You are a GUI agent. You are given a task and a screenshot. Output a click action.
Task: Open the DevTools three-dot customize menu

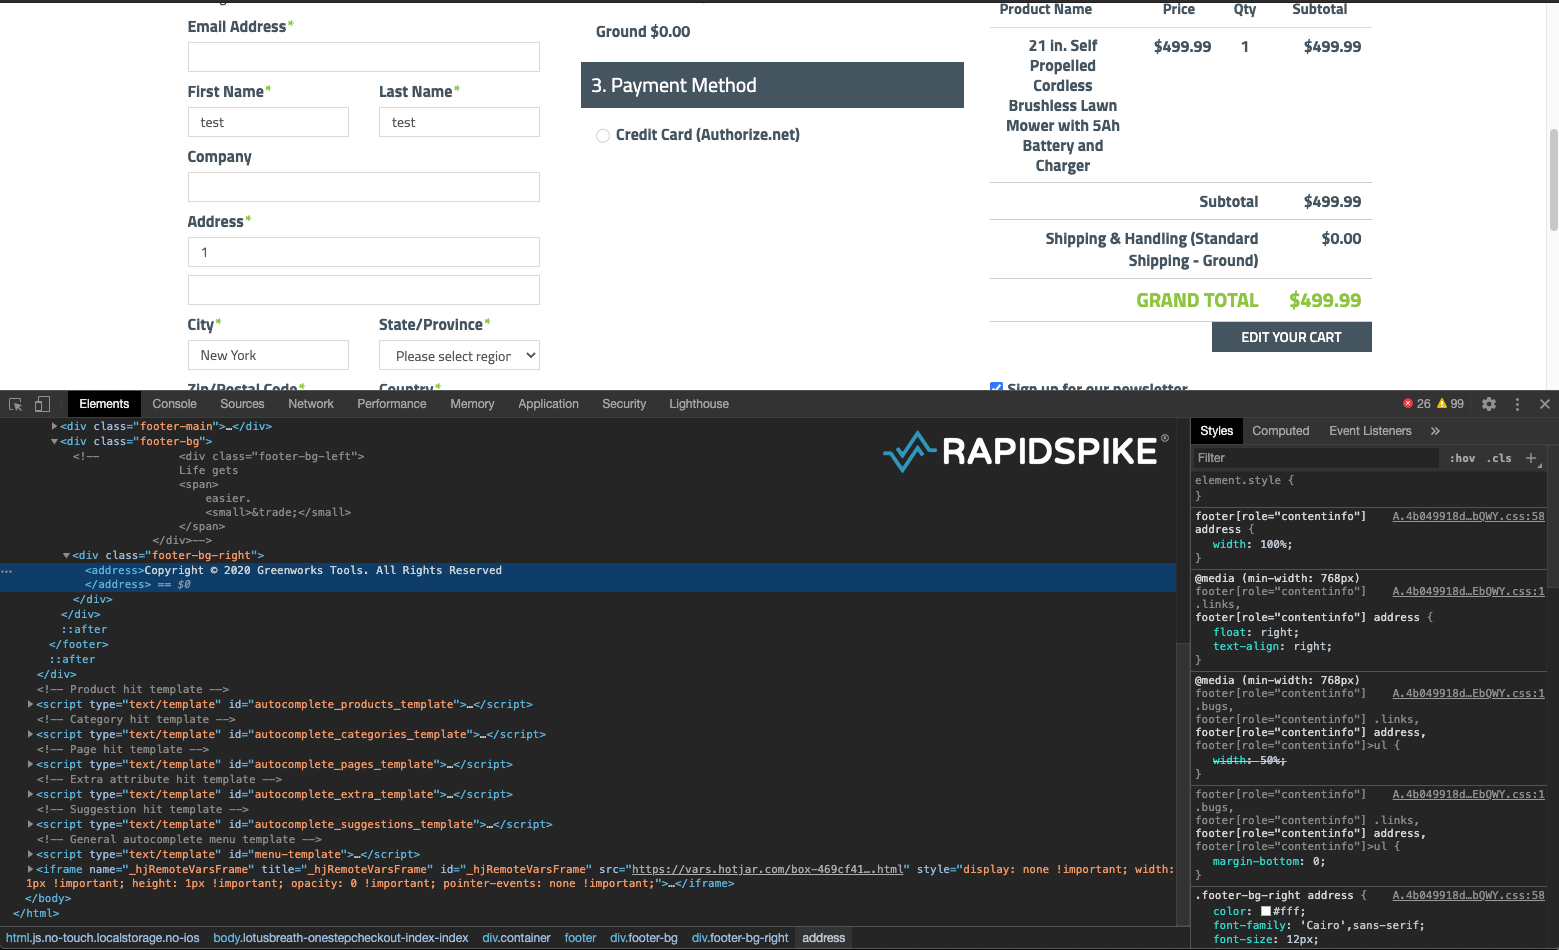pyautogui.click(x=1517, y=404)
